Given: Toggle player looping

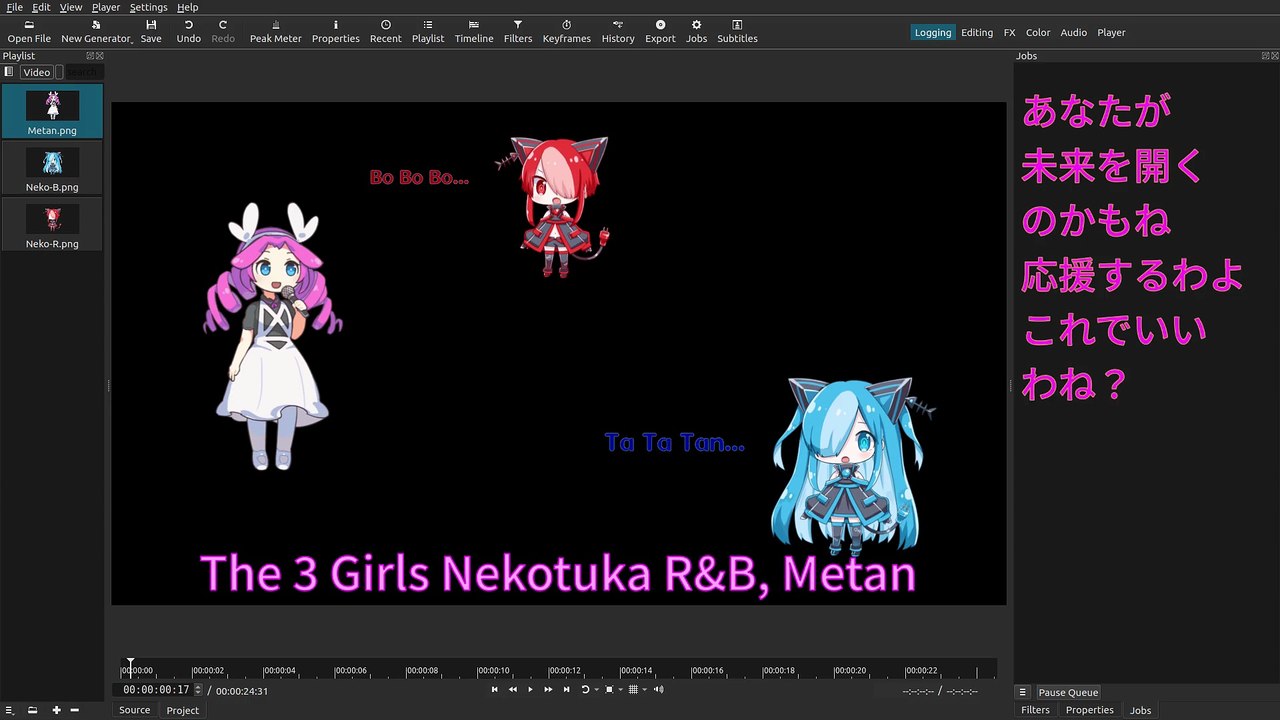Looking at the screenshot, I should (x=585, y=689).
